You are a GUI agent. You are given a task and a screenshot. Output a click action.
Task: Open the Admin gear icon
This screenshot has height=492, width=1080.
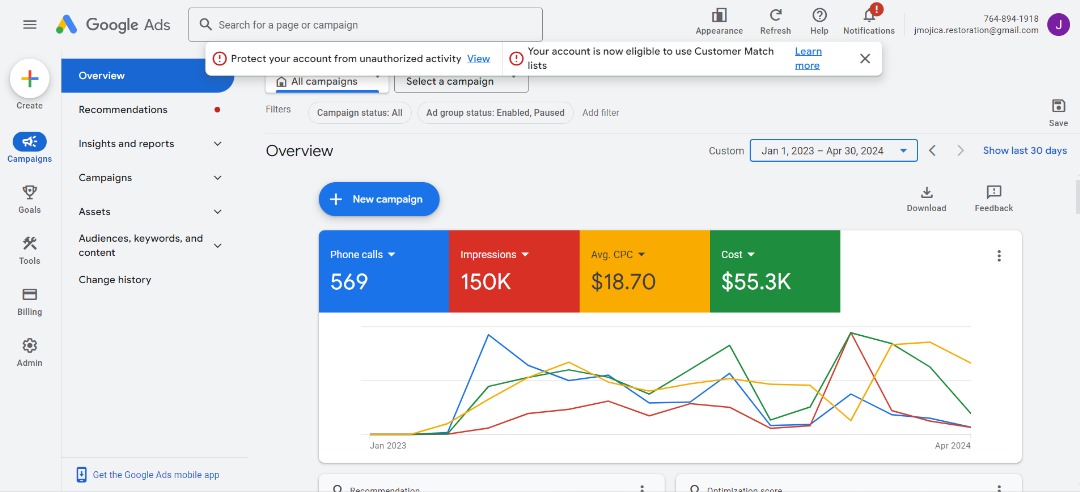(30, 346)
